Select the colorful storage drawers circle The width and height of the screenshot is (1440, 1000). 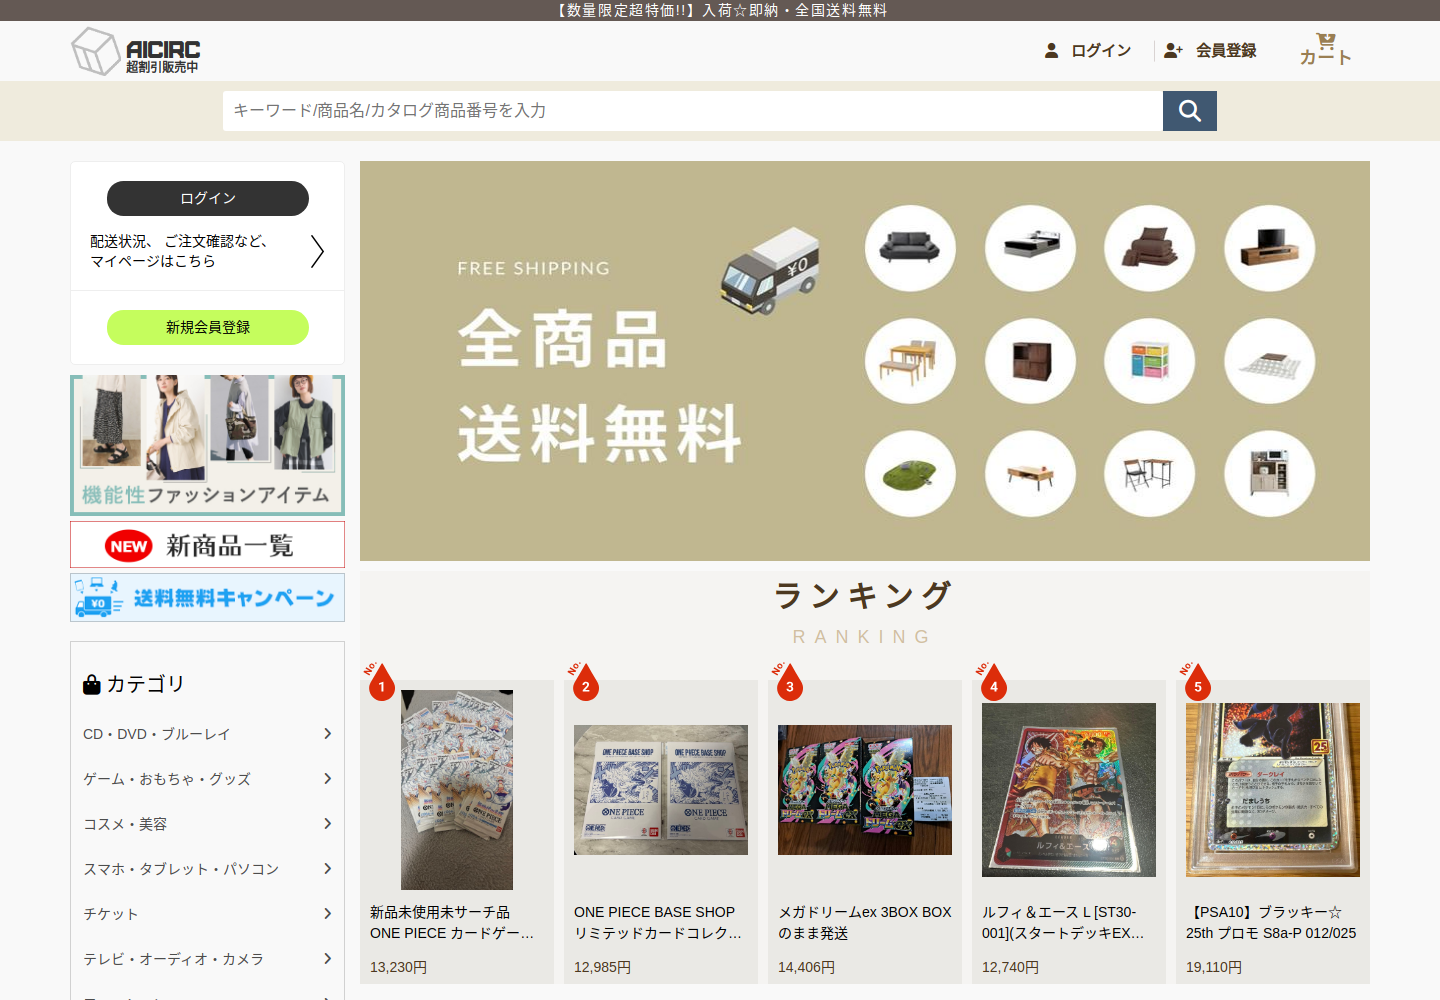point(1149,361)
